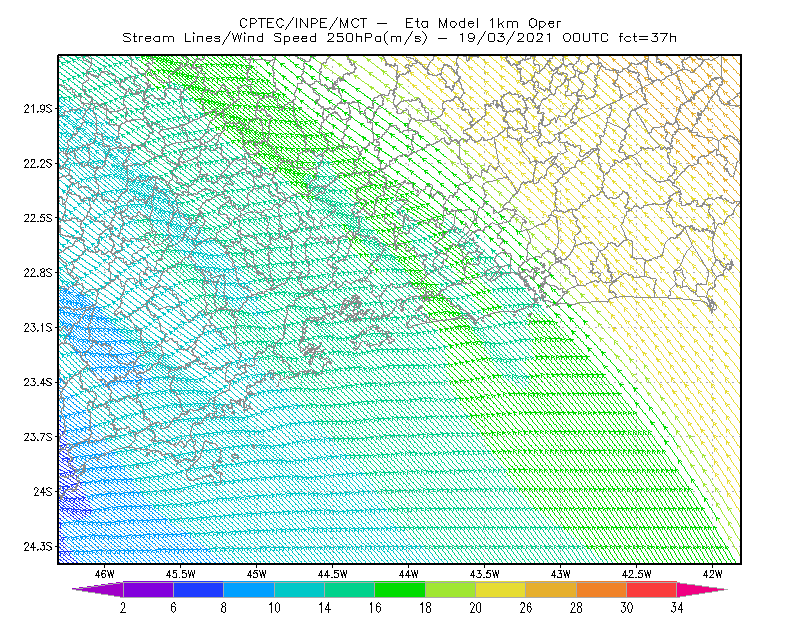The height and width of the screenshot is (618, 800).
Task: Click the dark blue colorbar segment after 6
Action: (198, 589)
